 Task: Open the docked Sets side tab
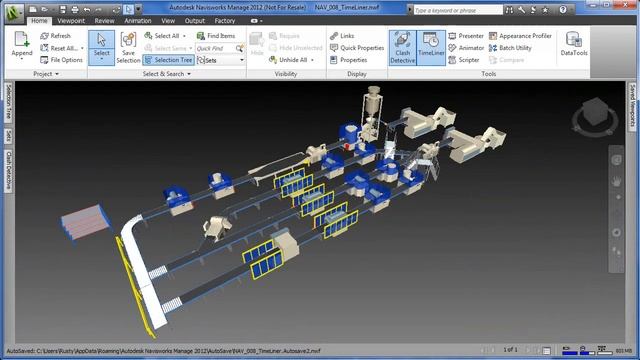click(x=8, y=136)
